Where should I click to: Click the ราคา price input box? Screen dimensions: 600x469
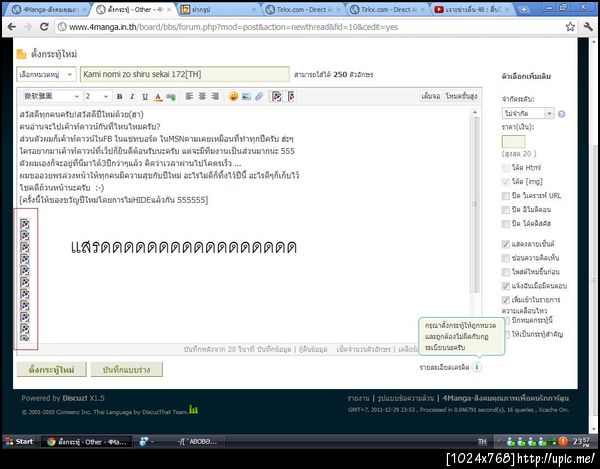coord(513,142)
